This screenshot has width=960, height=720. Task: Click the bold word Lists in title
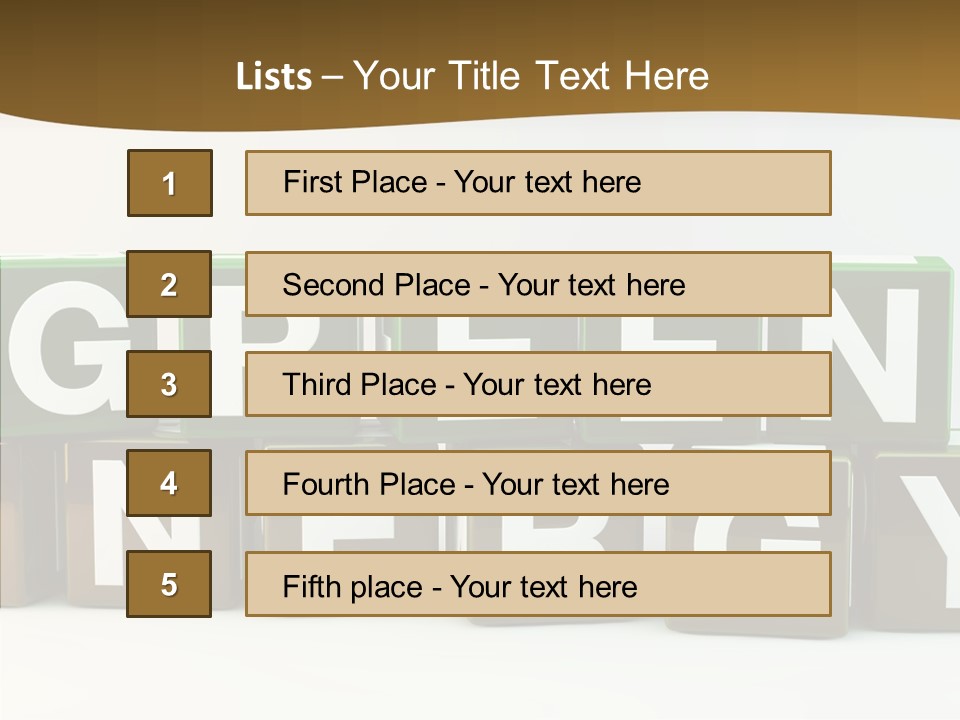tap(274, 76)
